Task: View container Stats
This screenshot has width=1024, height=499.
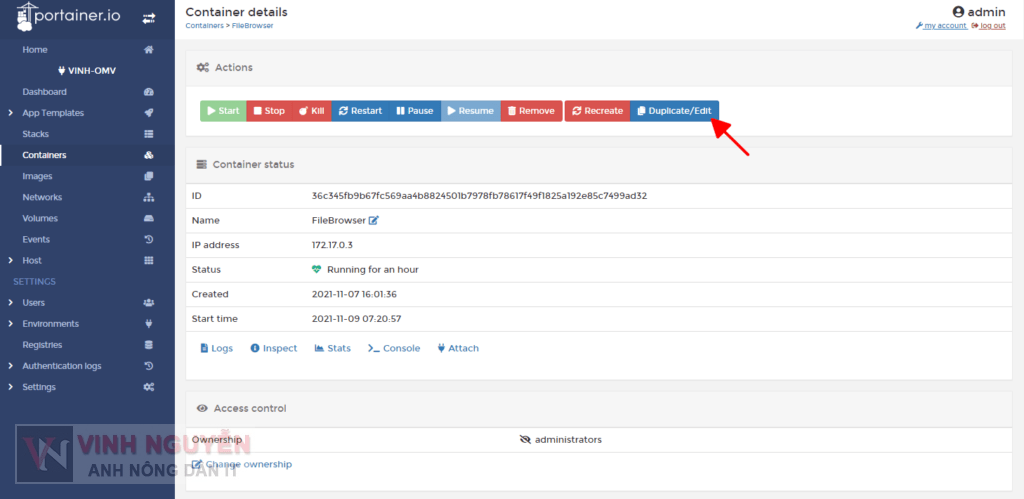Action: pos(332,349)
